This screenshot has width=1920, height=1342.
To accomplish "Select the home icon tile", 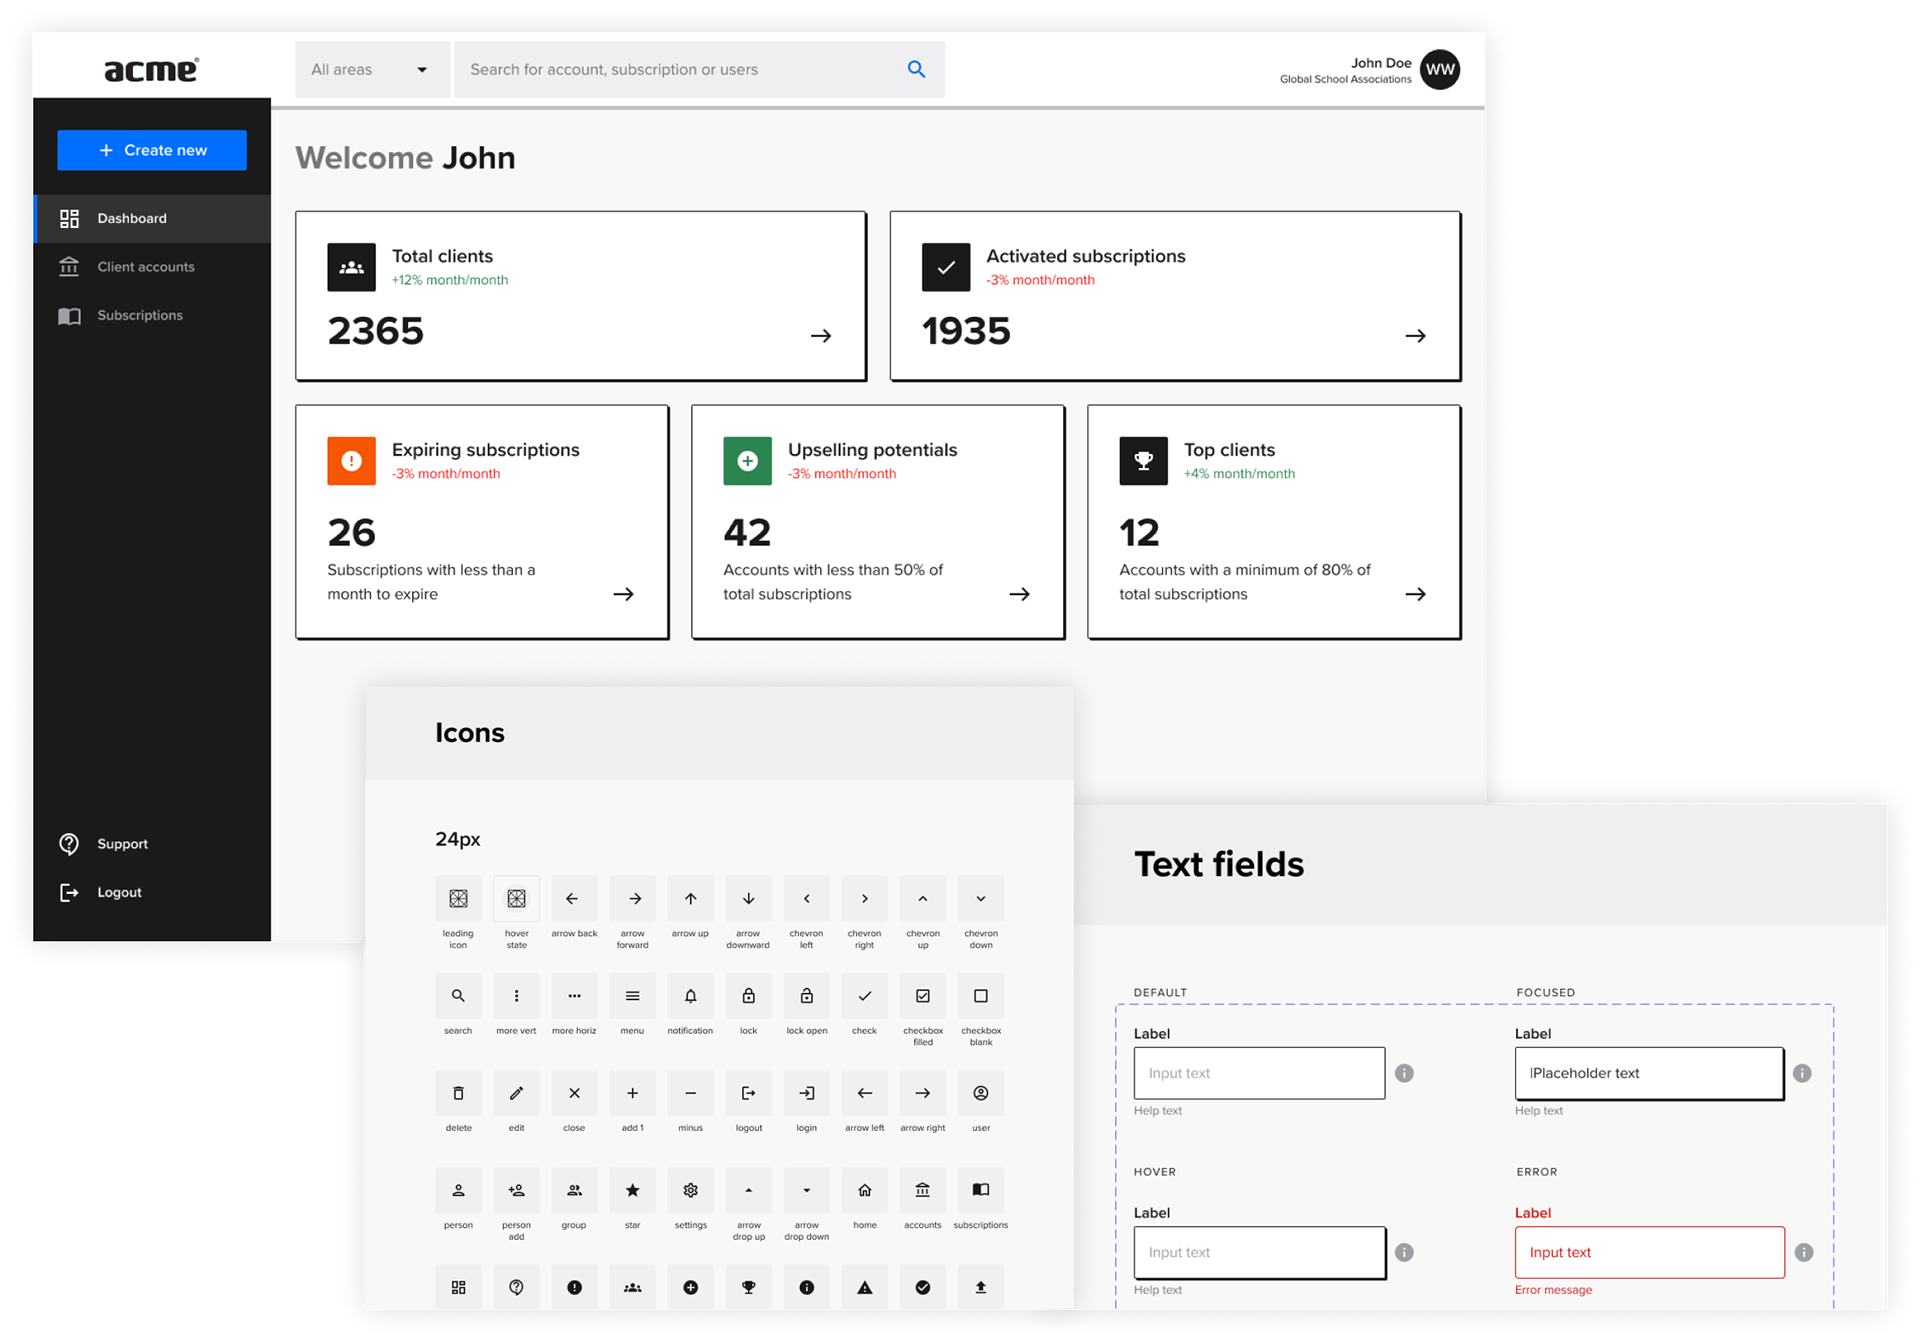I will [864, 1190].
